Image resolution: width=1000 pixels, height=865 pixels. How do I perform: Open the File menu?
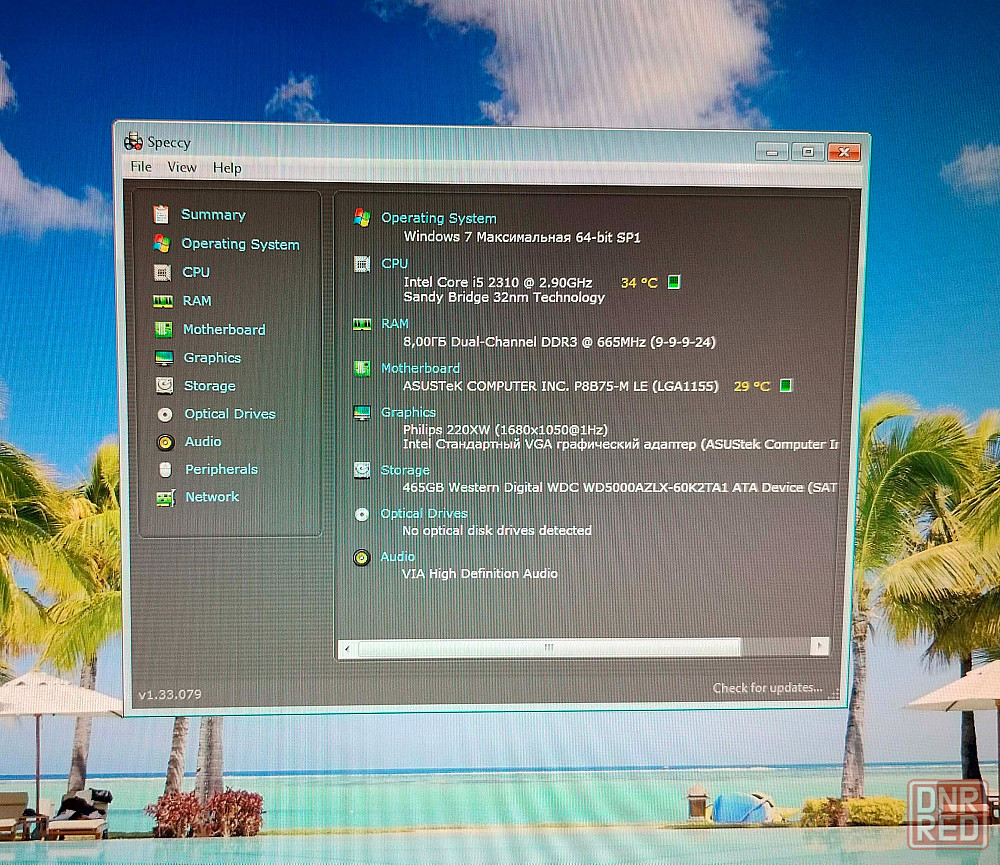click(141, 167)
